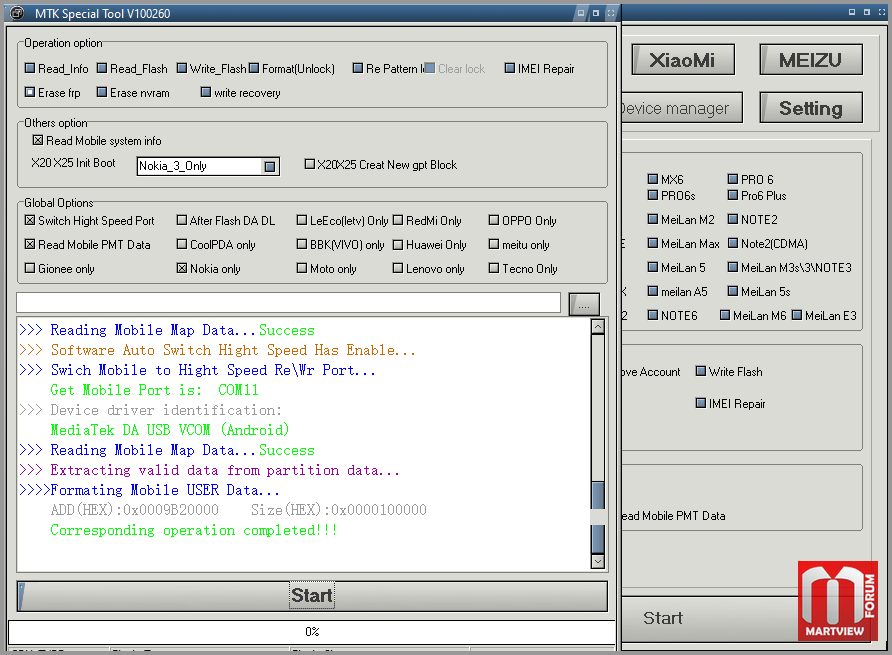Enable the Write_Flash operation option

[182, 69]
